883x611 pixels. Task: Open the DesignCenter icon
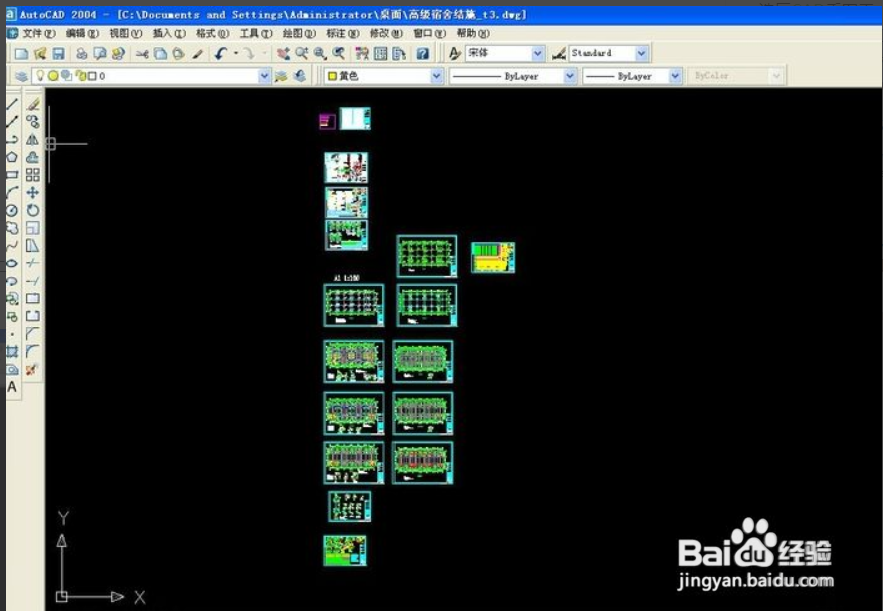pos(381,53)
